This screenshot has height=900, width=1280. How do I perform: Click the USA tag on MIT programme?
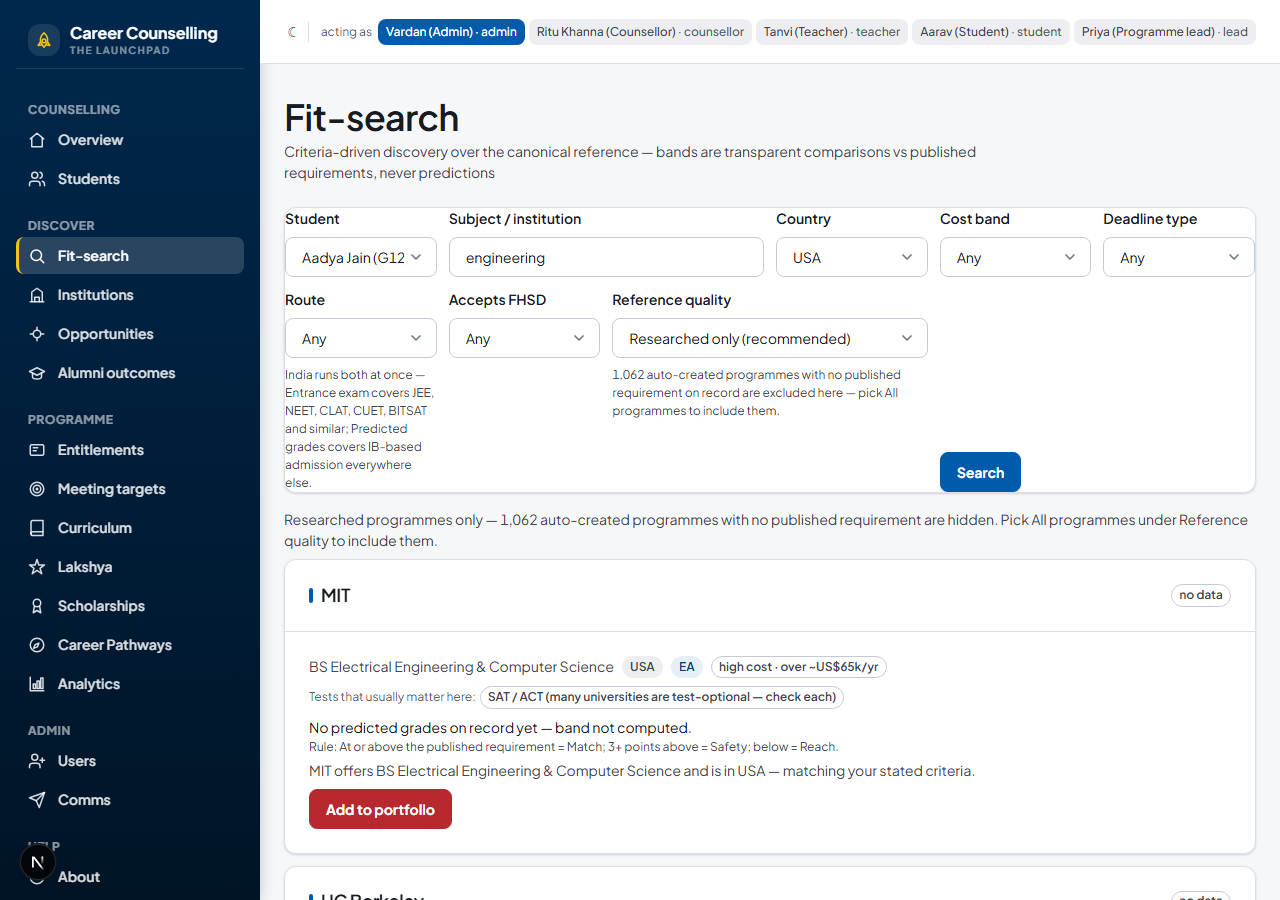coord(642,667)
